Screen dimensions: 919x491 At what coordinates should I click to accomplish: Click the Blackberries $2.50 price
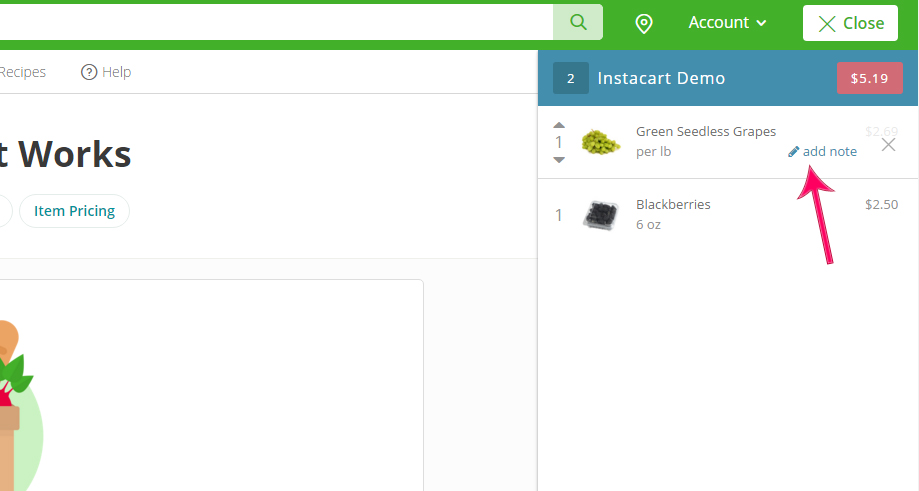pyautogui.click(x=881, y=204)
